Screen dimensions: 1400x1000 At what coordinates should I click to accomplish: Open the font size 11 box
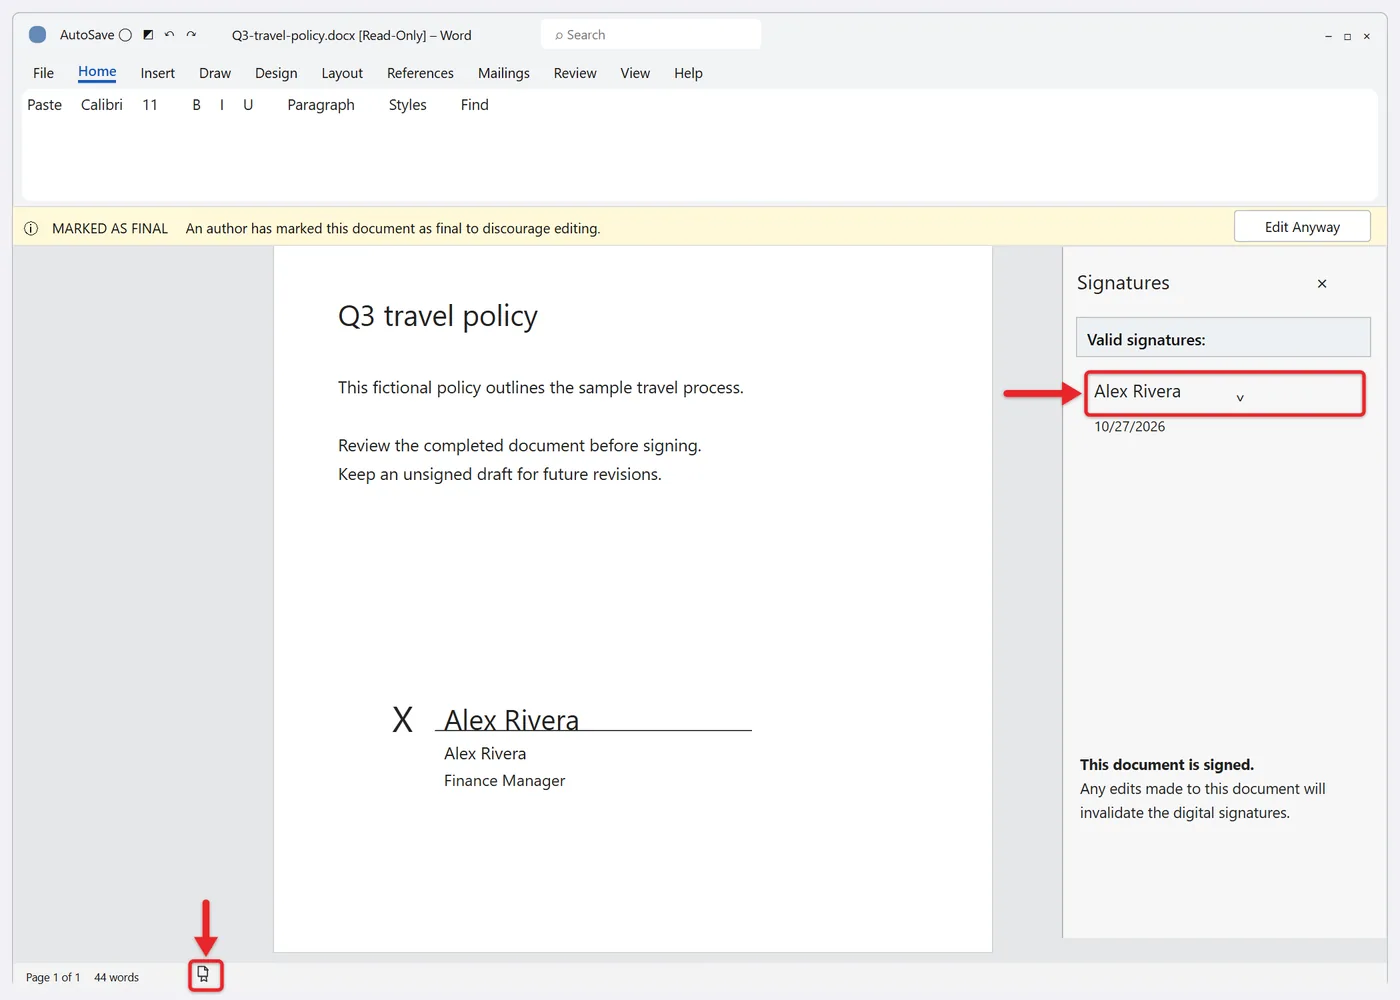150,105
